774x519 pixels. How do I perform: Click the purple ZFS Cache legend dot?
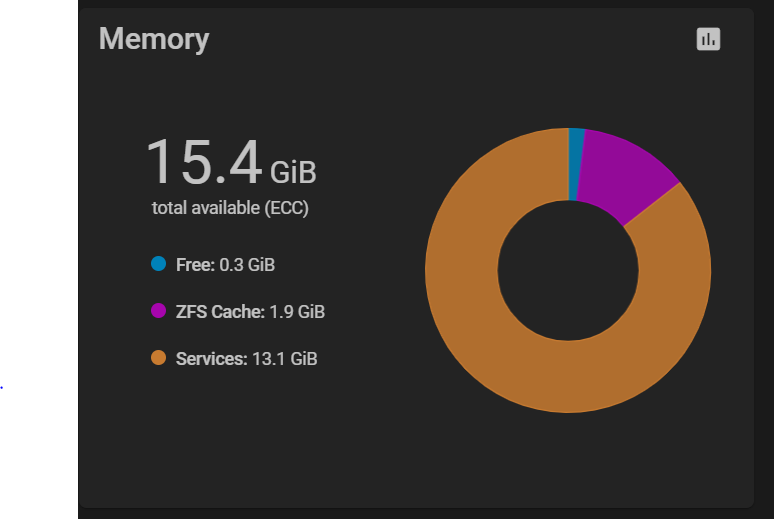(158, 311)
